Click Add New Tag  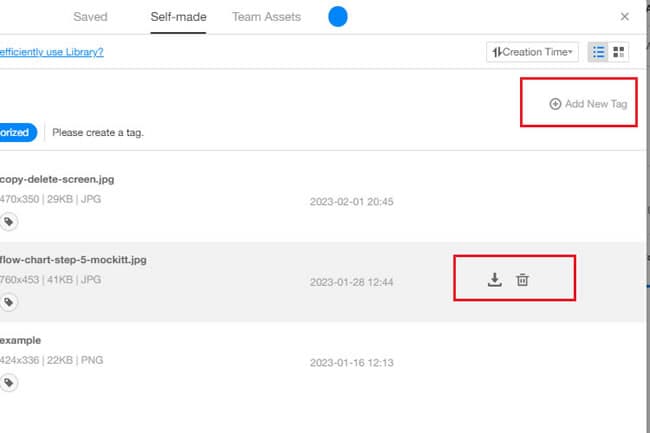click(588, 104)
